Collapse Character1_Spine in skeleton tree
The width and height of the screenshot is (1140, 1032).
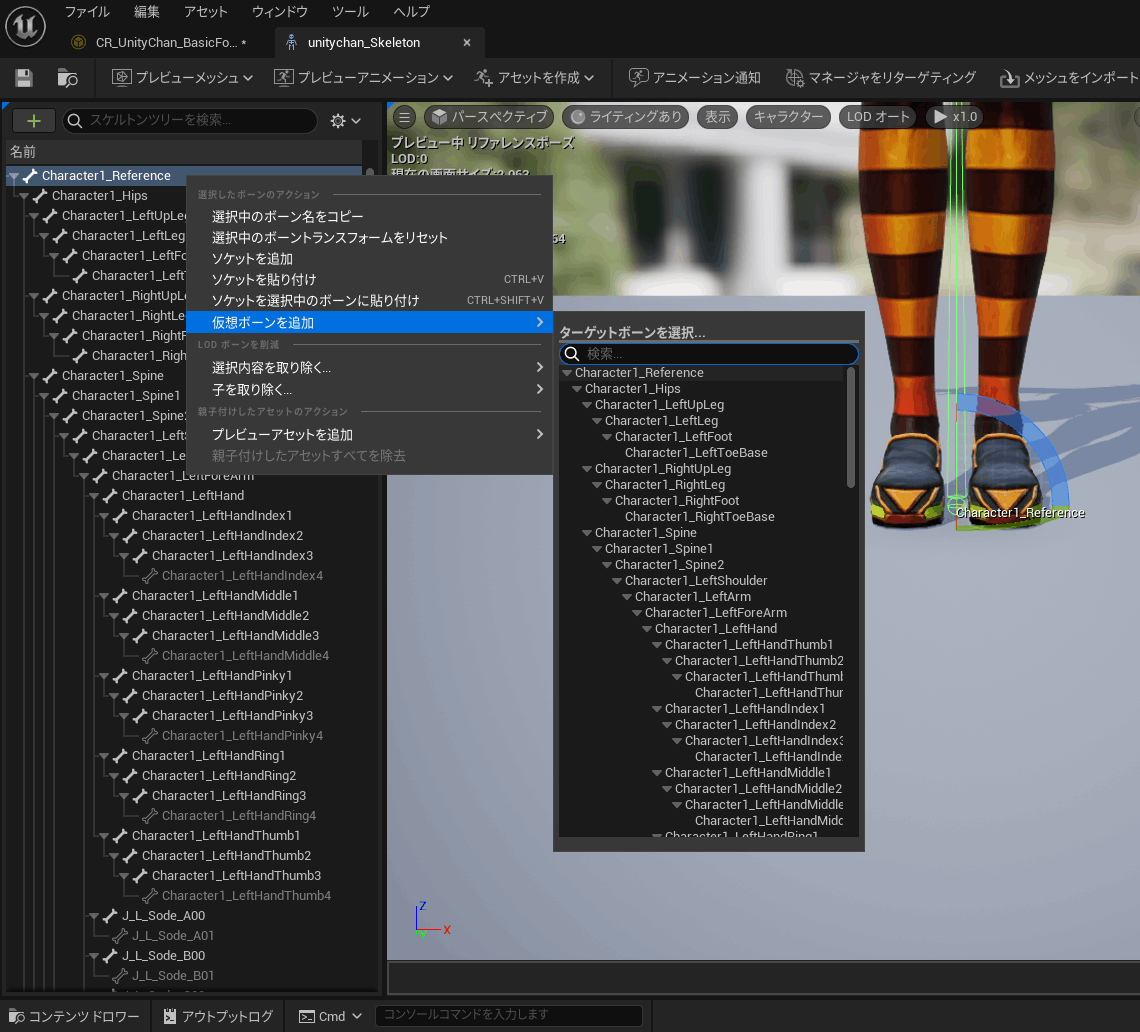coord(33,376)
